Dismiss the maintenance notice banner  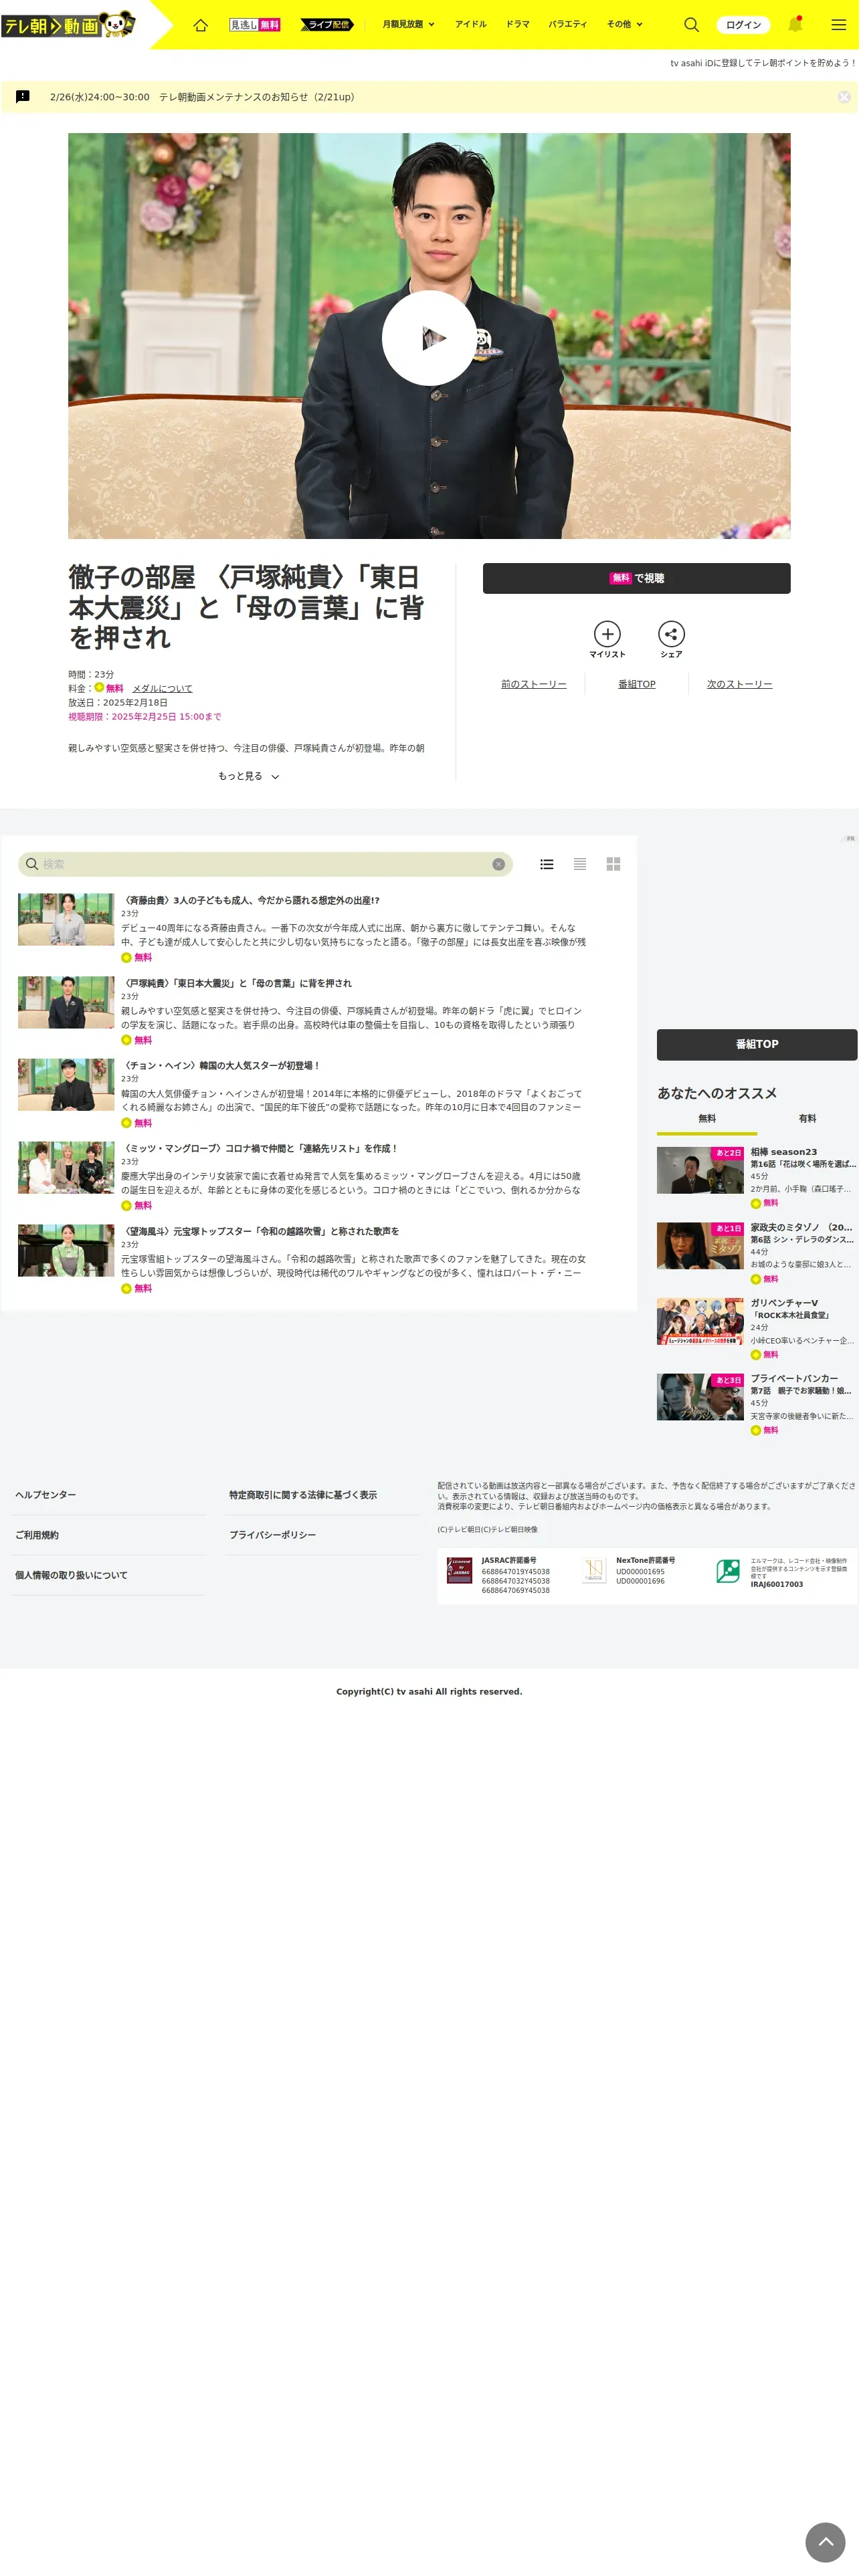[844, 97]
